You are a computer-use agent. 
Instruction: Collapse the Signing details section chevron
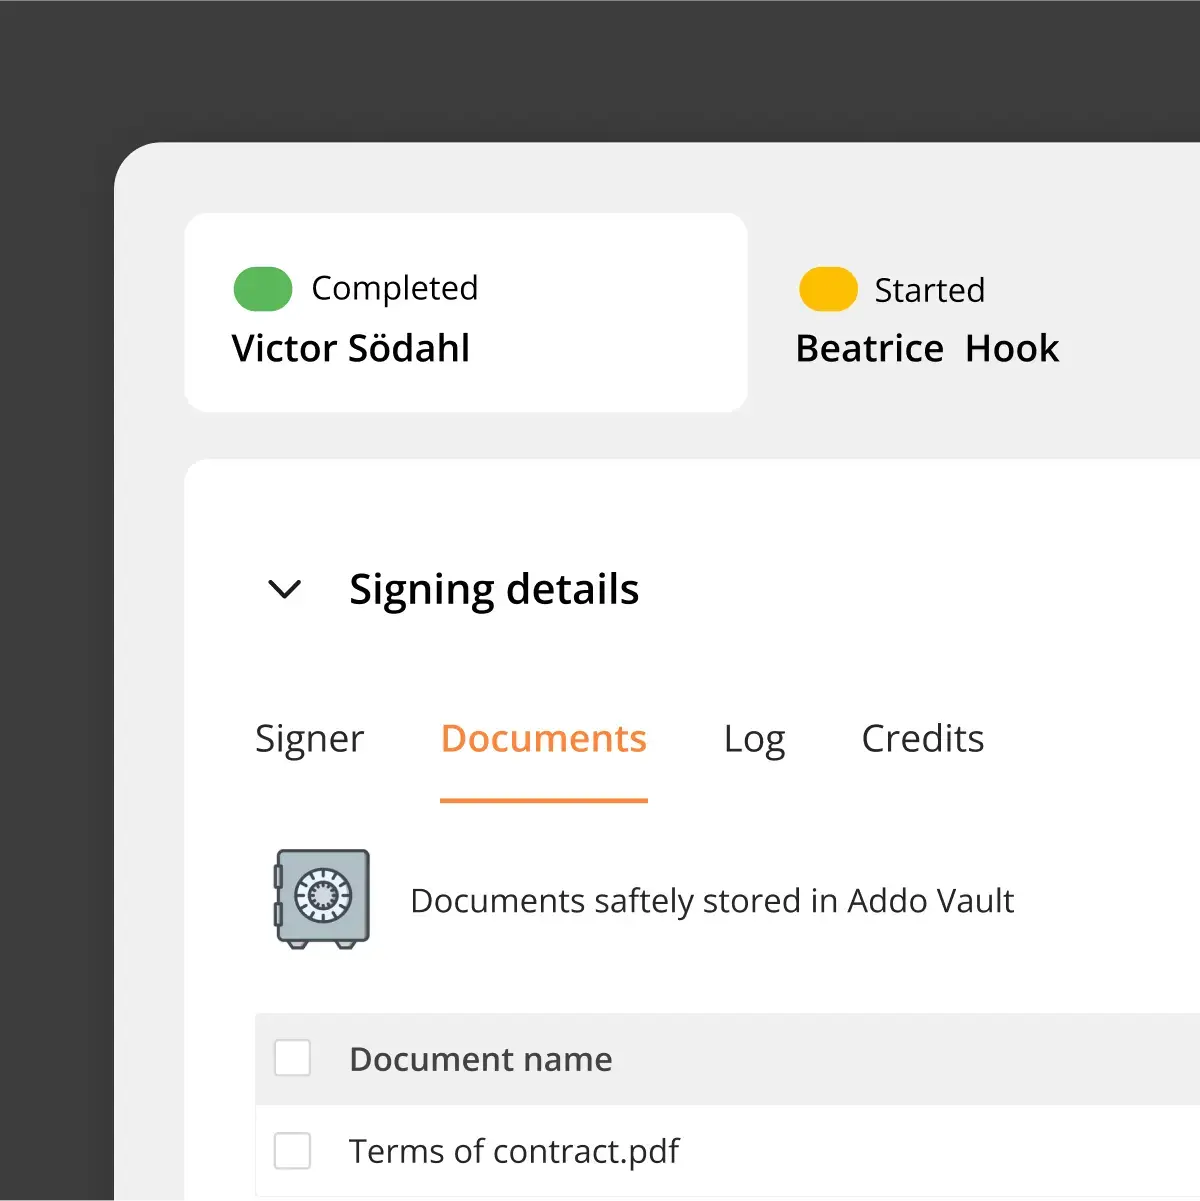pos(285,589)
